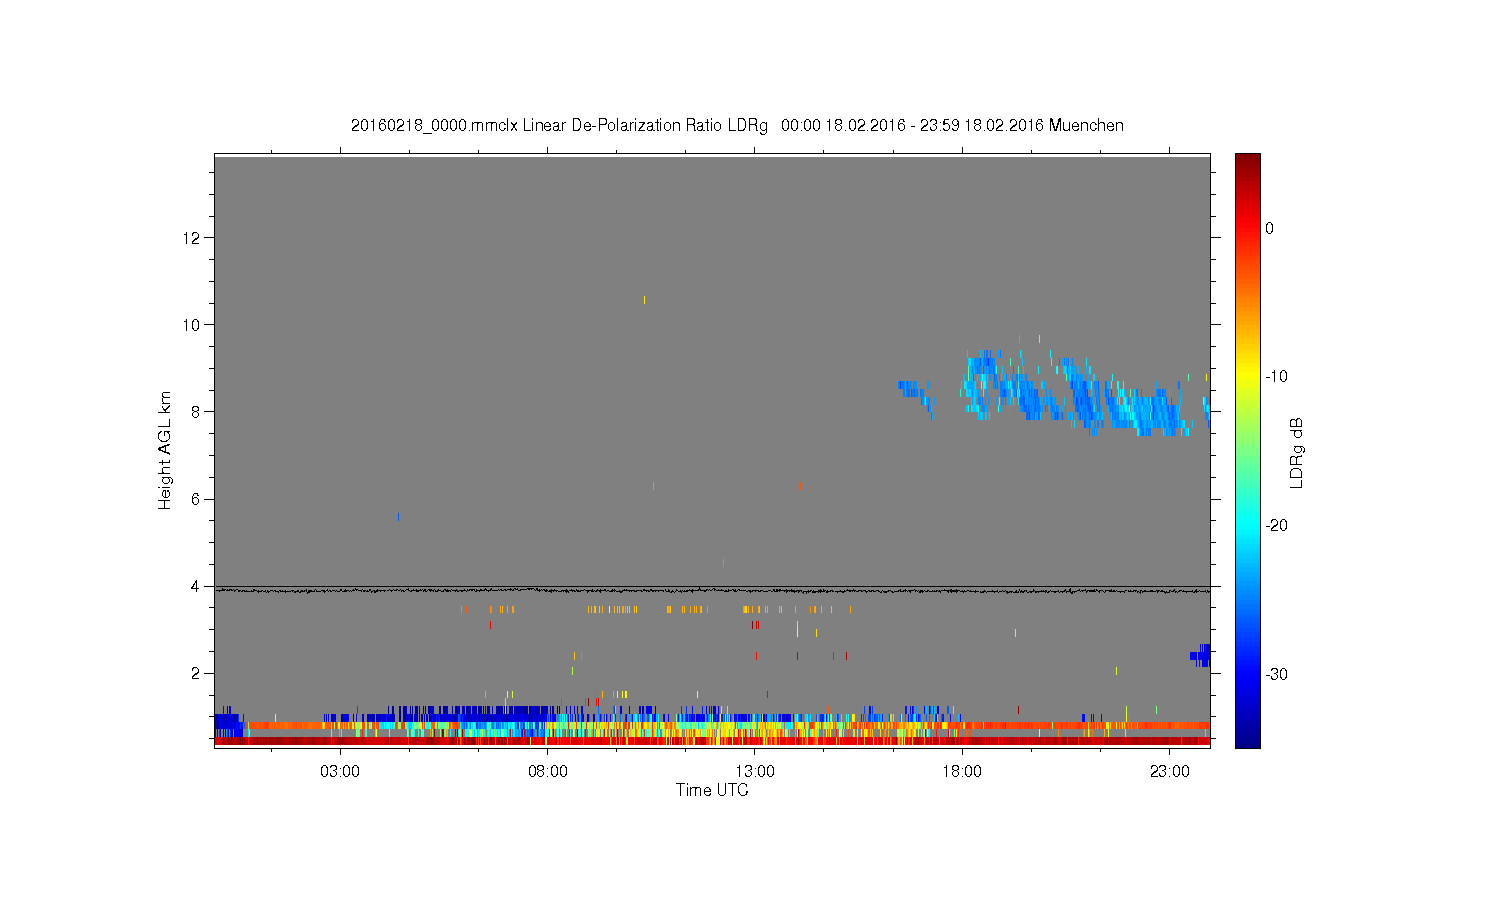1500x900 pixels.
Task: Click the dark red top of the colorbar
Action: 1247,163
